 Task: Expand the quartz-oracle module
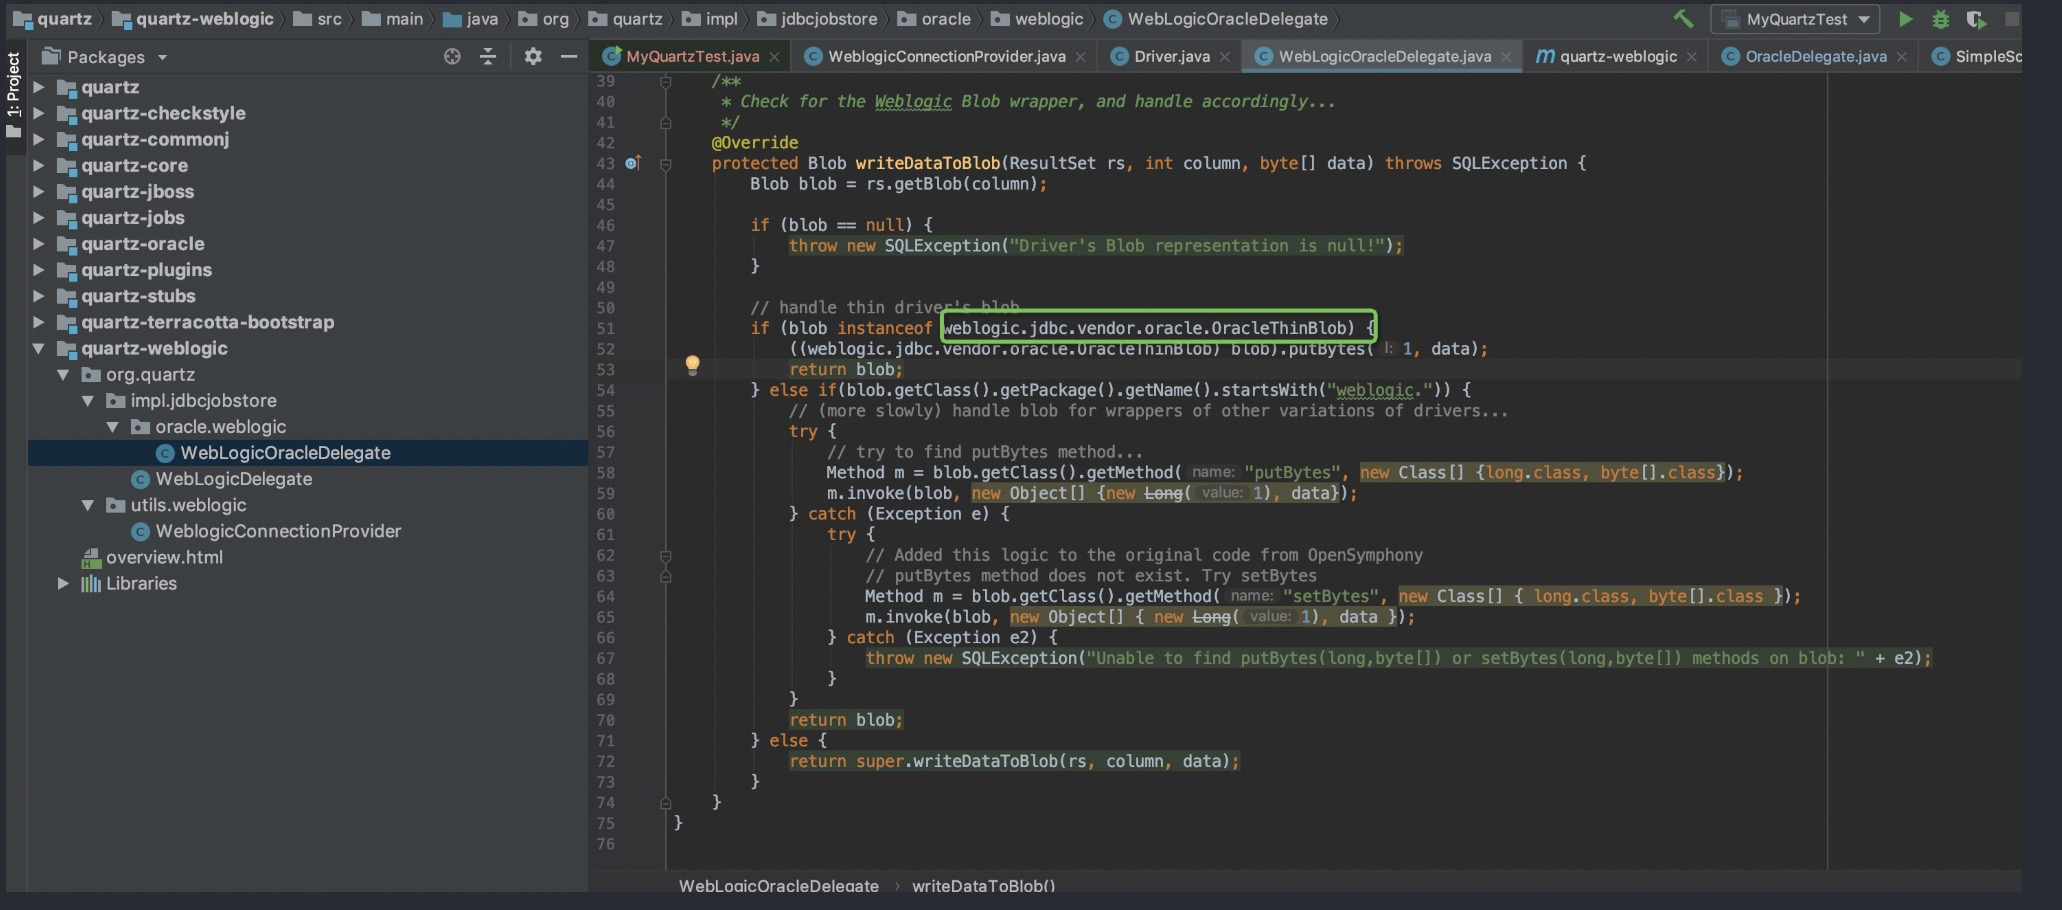(39, 243)
